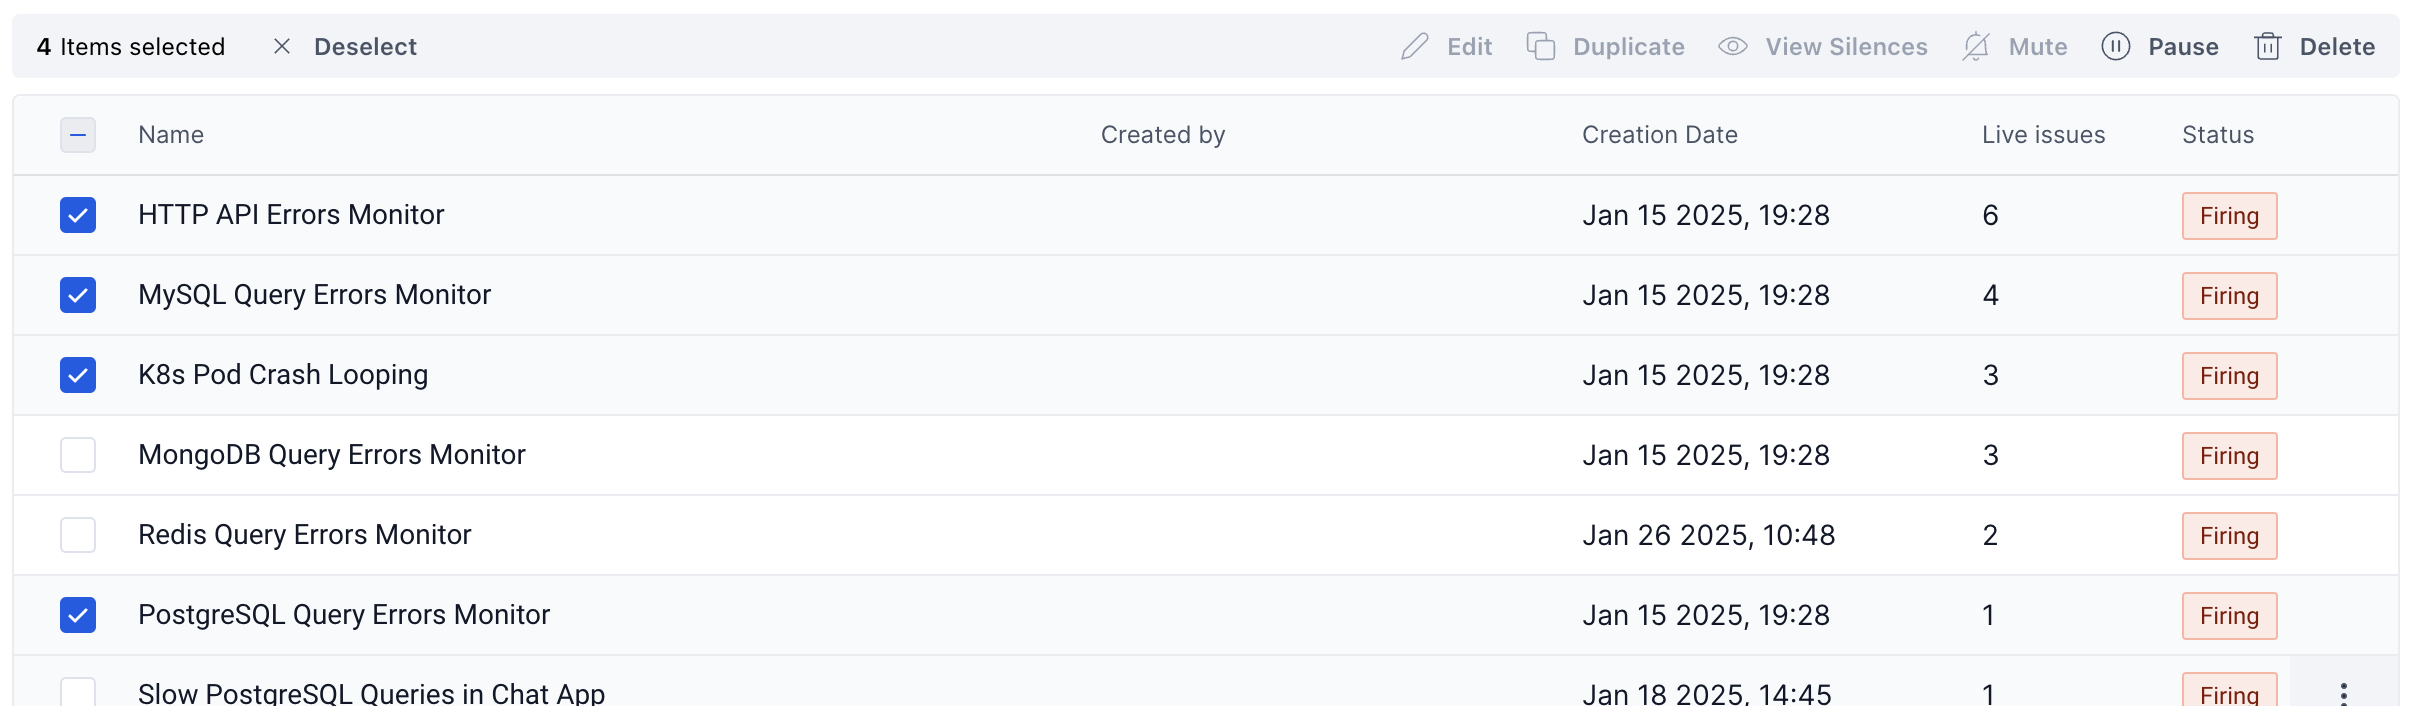Click Firing status badge for Redis monitor
The height and width of the screenshot is (706, 2426).
click(2229, 536)
